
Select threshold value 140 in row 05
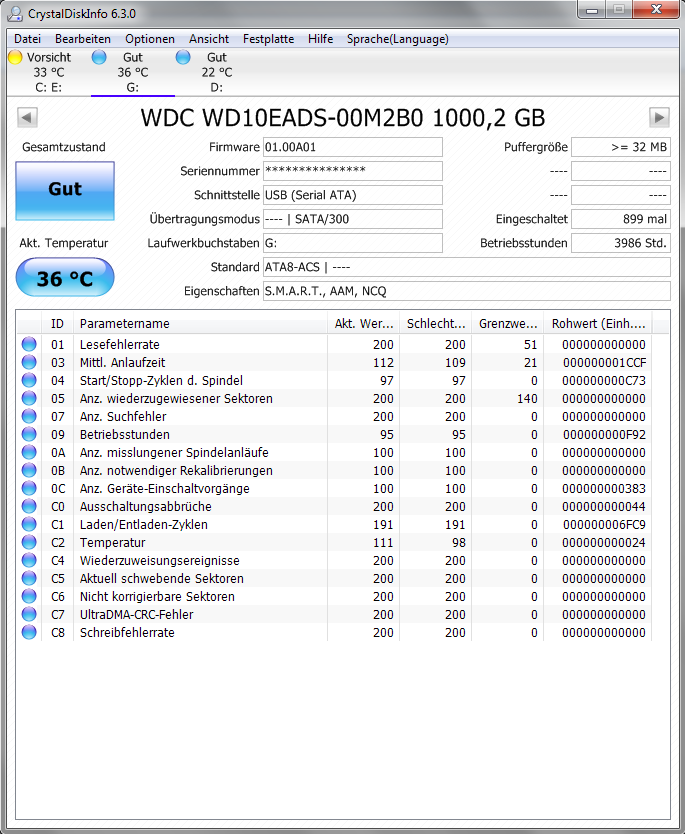527,399
